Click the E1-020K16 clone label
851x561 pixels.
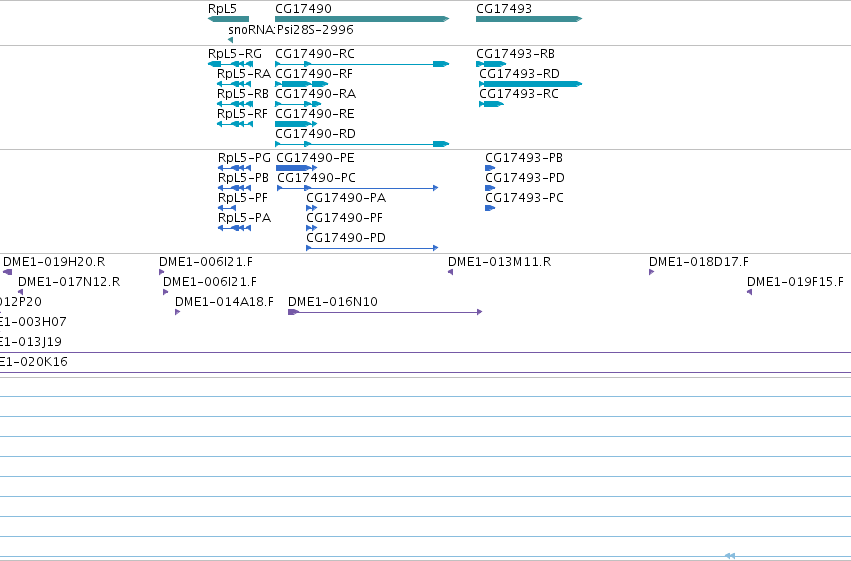(x=34, y=362)
